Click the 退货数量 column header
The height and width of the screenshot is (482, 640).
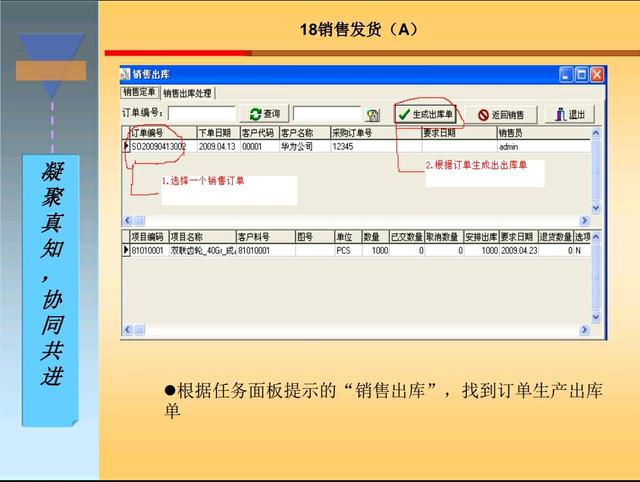[556, 237]
